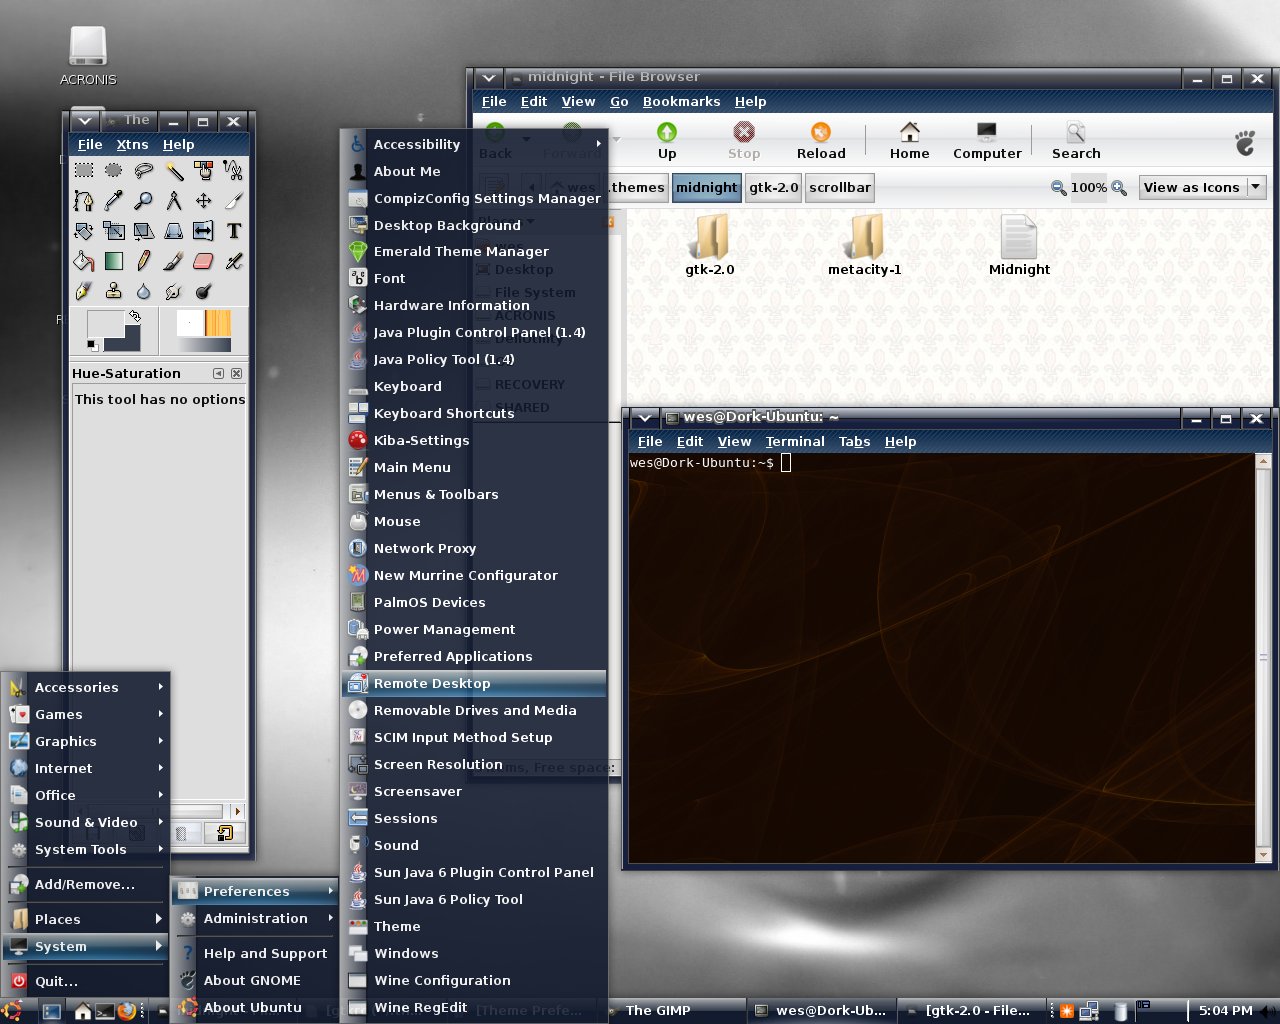Image resolution: width=1280 pixels, height=1024 pixels.
Task: Pick the Bucket Fill tool
Action: click(x=84, y=261)
